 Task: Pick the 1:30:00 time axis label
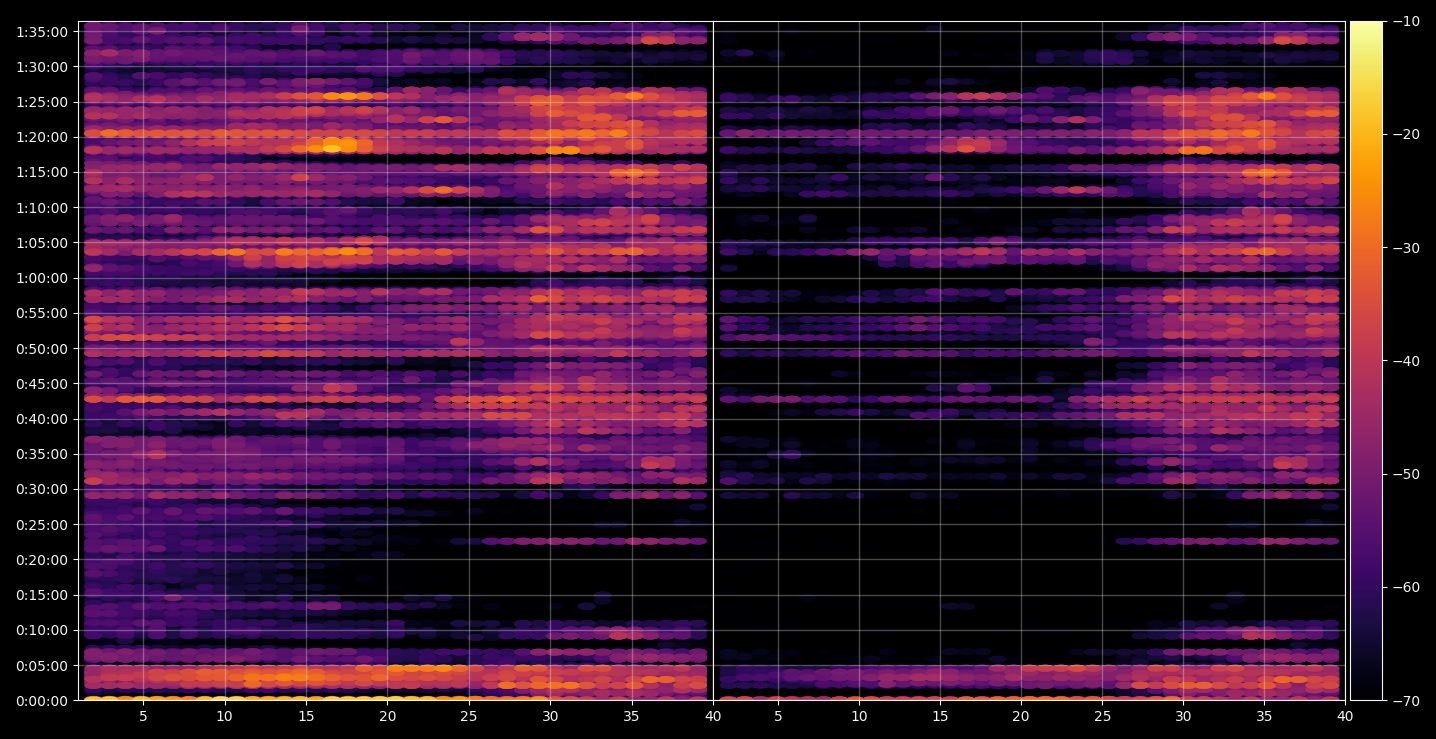click(x=41, y=67)
